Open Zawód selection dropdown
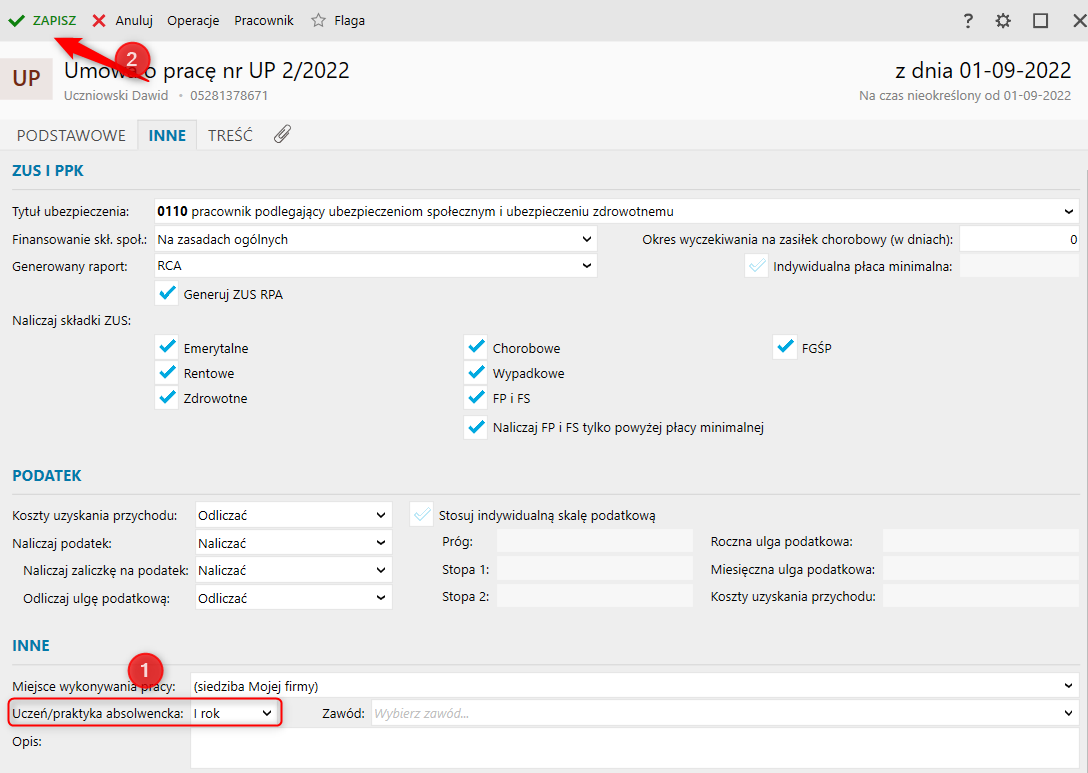 tap(1069, 713)
